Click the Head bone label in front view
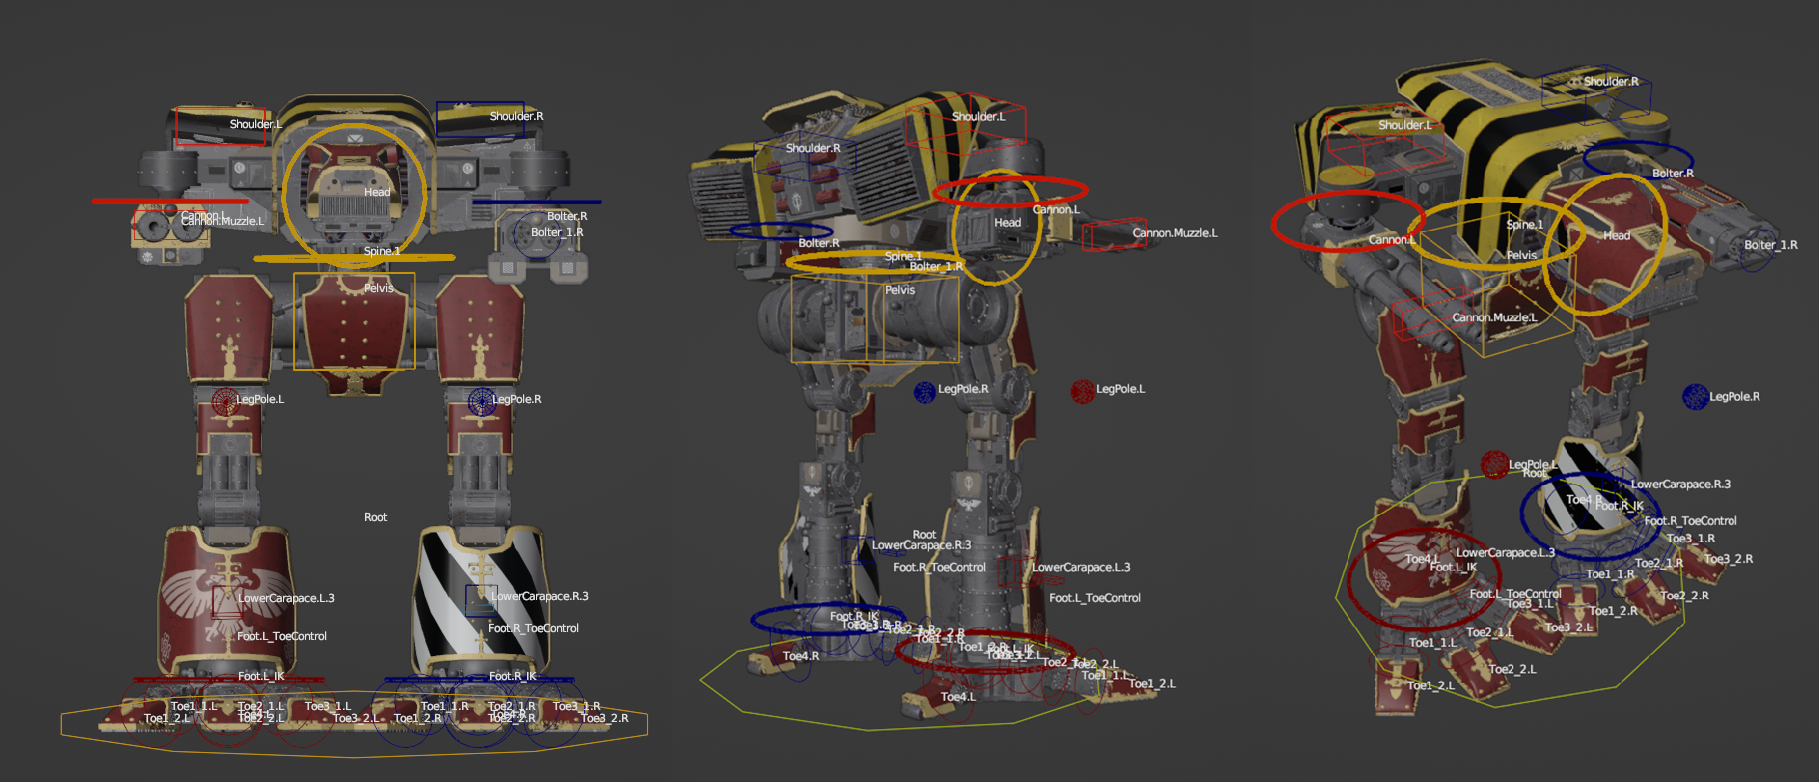Screen dimensions: 1819x782 point(377,192)
